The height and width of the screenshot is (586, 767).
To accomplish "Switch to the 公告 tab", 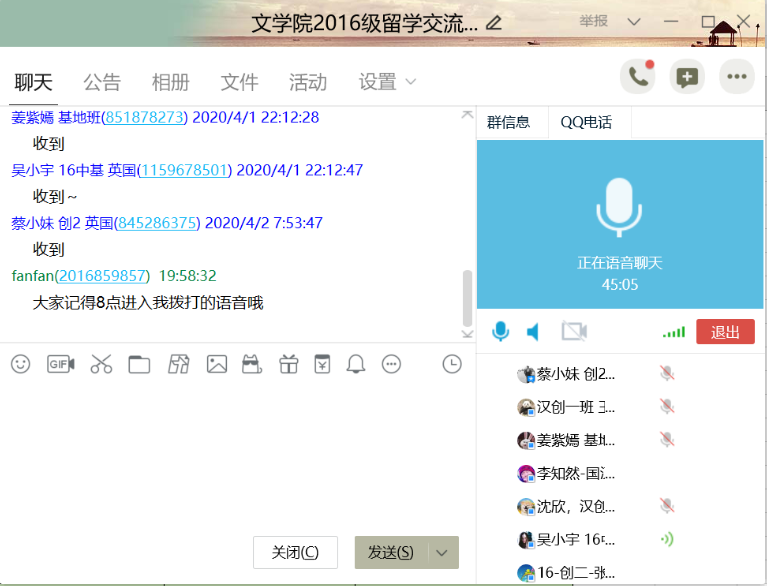I will point(102,82).
